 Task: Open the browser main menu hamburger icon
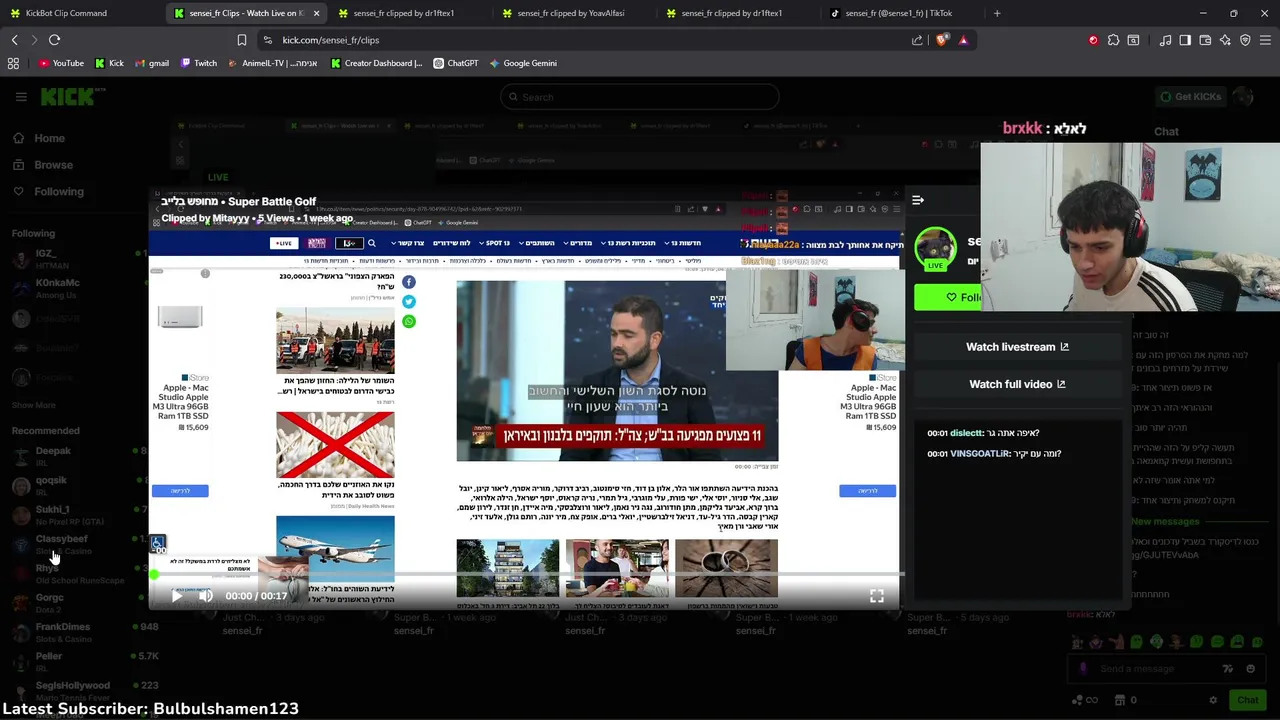click(1265, 40)
